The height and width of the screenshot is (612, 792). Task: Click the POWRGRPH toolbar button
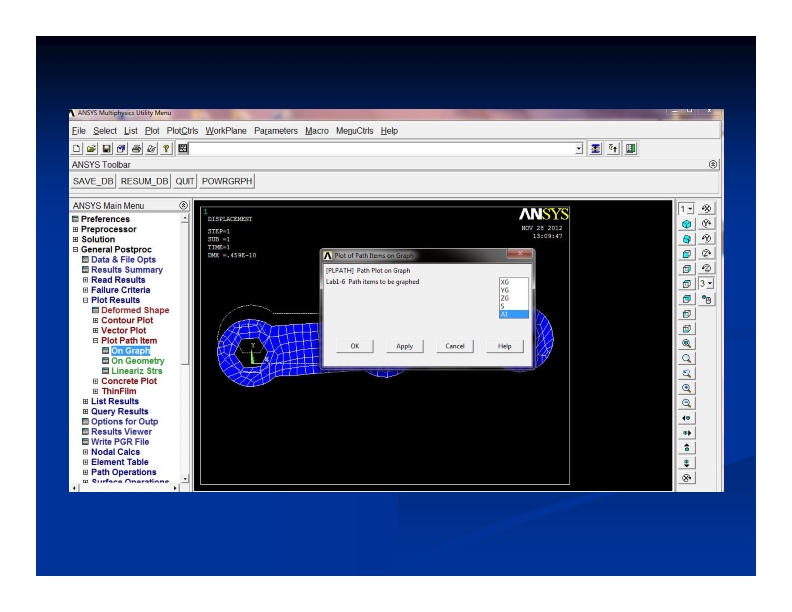(227, 181)
